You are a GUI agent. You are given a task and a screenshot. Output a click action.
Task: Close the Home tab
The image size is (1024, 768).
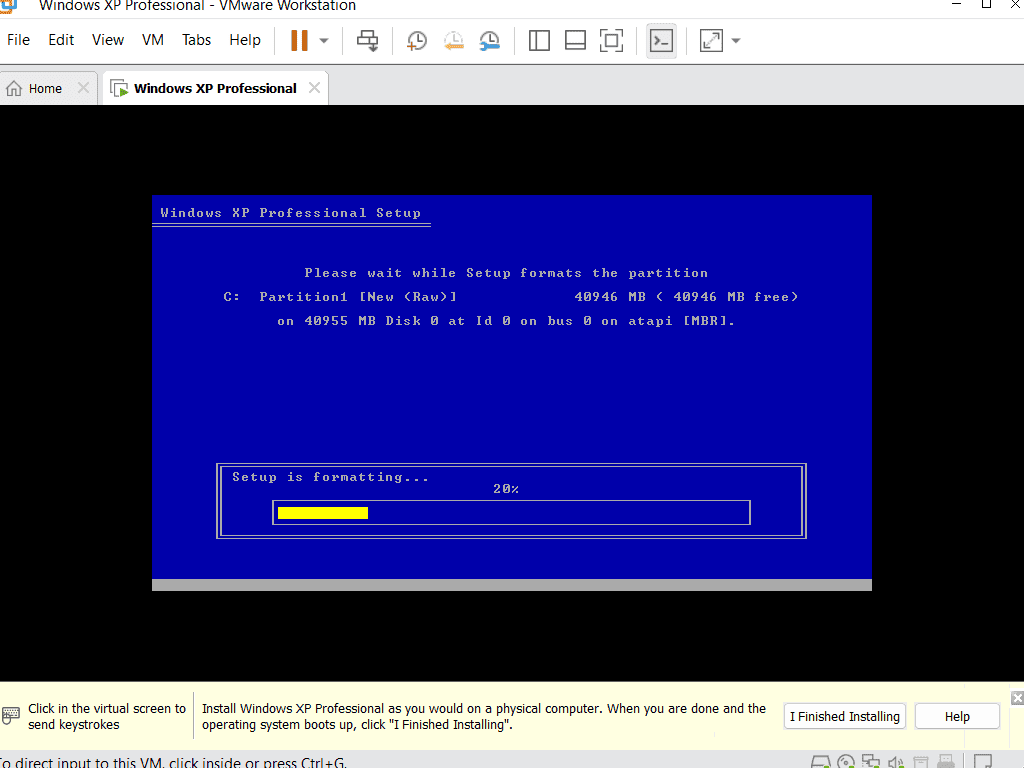click(x=83, y=88)
